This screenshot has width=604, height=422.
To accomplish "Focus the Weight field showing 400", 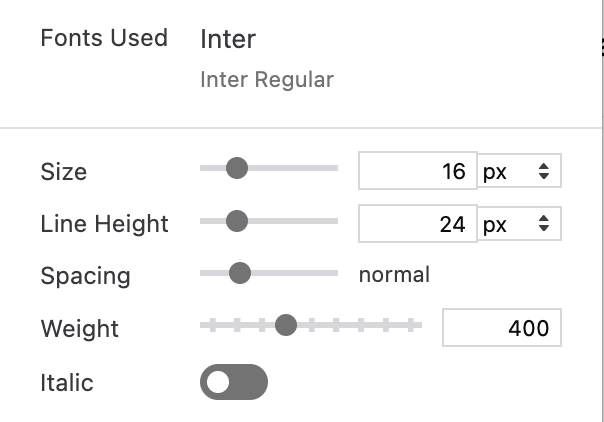I will coord(501,328).
